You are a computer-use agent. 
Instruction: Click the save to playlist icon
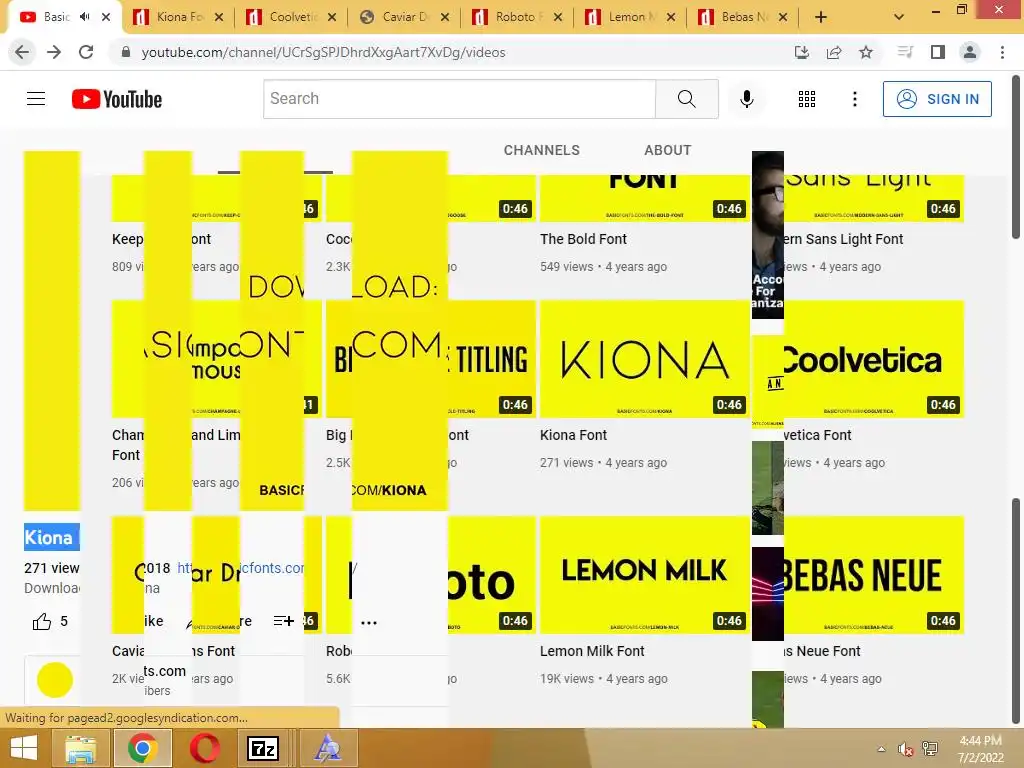coord(283,621)
